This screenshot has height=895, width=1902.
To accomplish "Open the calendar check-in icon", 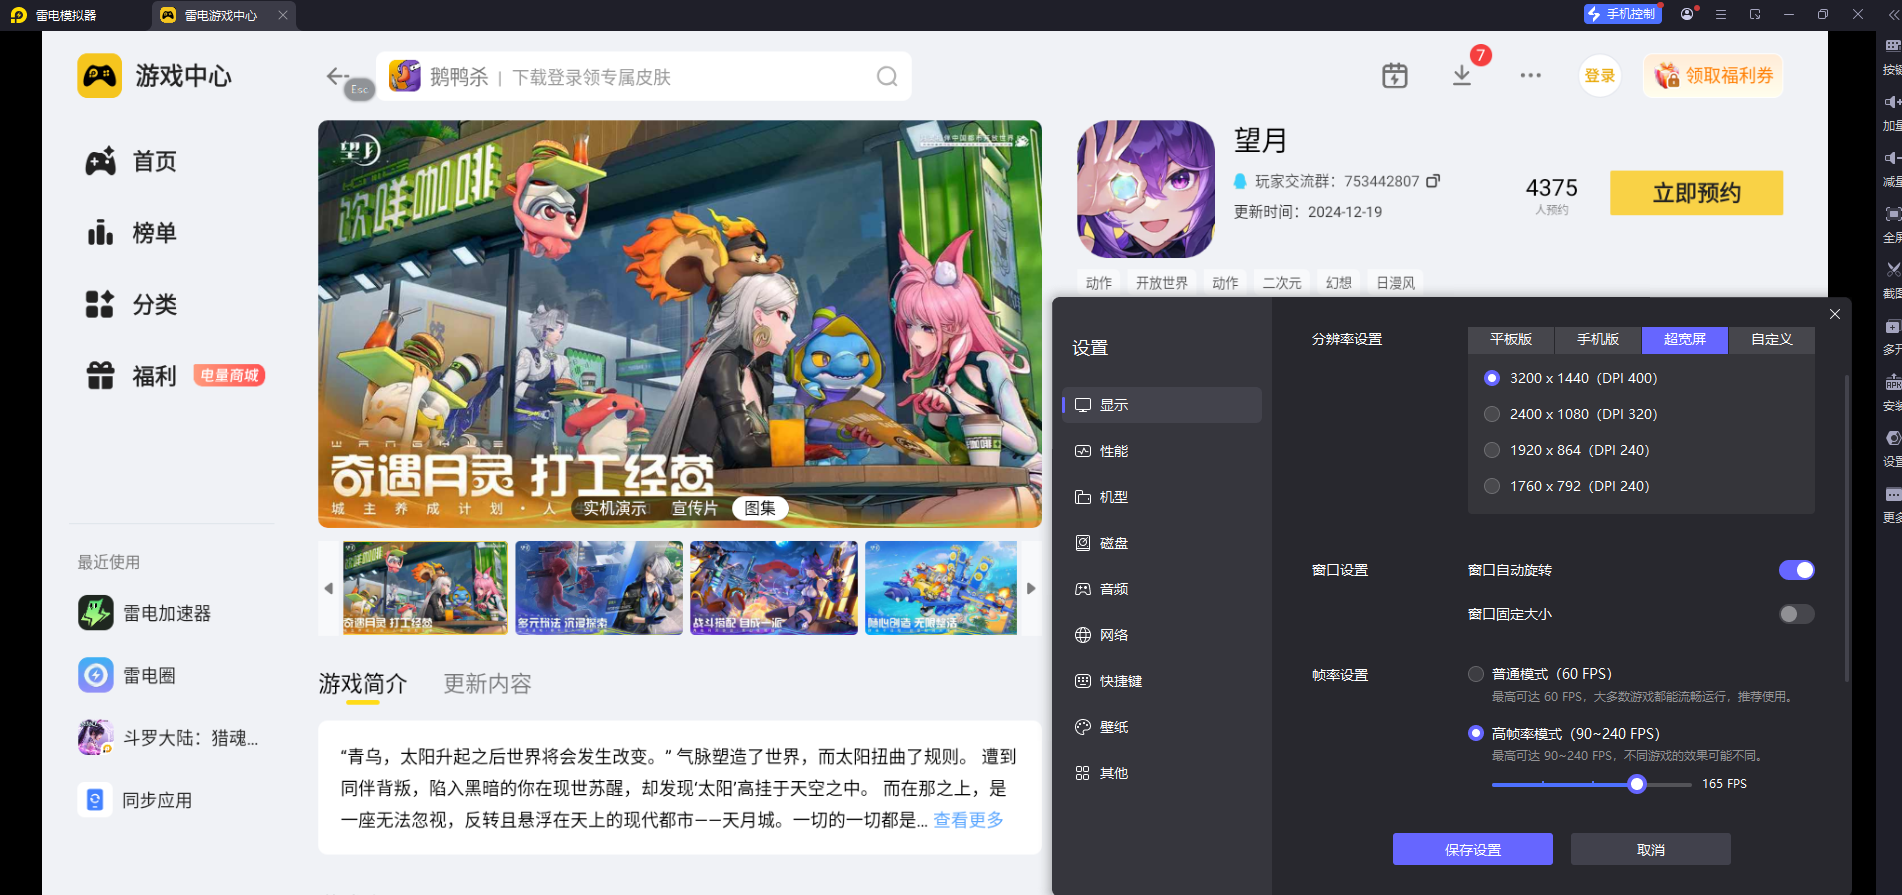I will click(x=1395, y=76).
